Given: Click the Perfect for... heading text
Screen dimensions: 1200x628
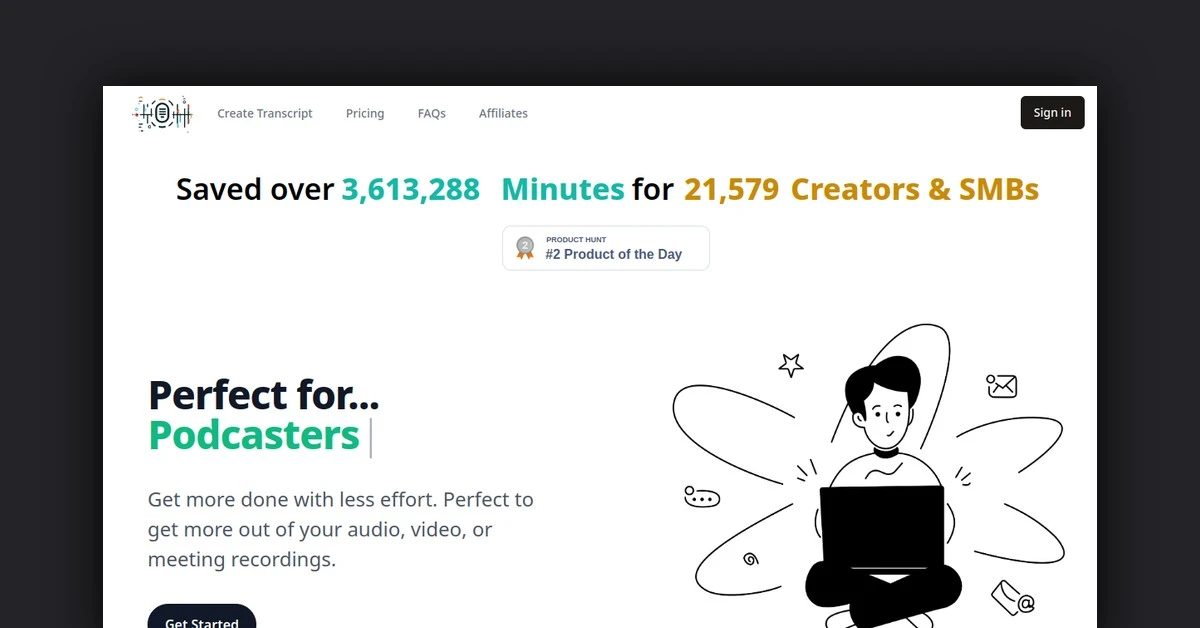Looking at the screenshot, I should [264, 395].
